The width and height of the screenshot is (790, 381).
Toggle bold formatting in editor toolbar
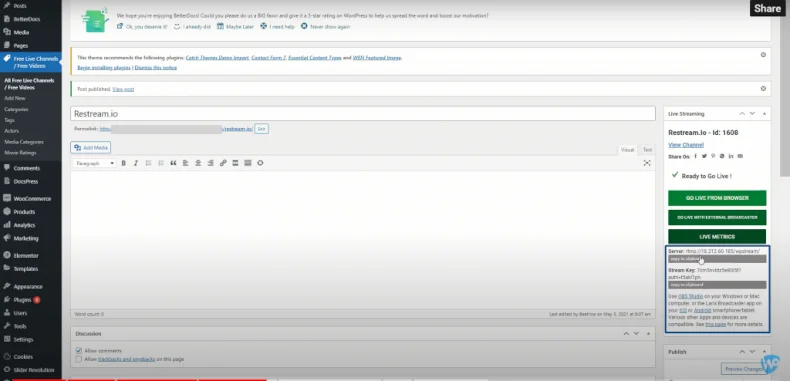pos(124,163)
